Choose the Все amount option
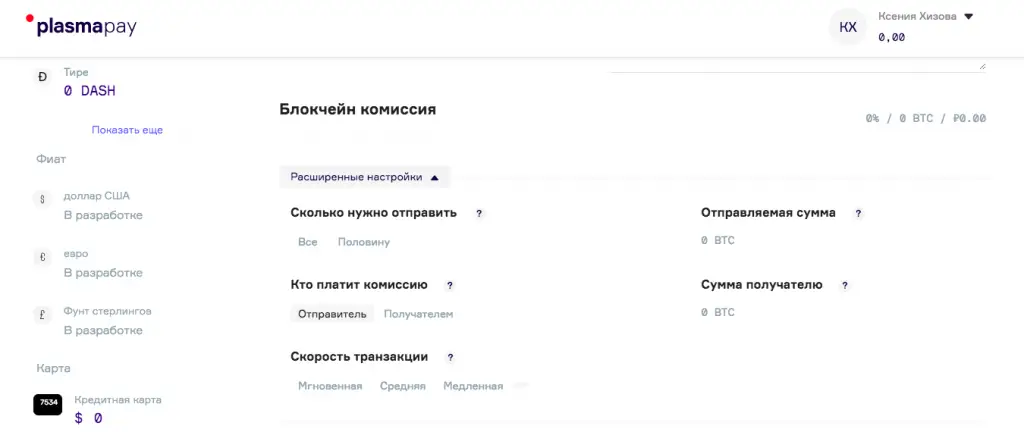 point(308,242)
